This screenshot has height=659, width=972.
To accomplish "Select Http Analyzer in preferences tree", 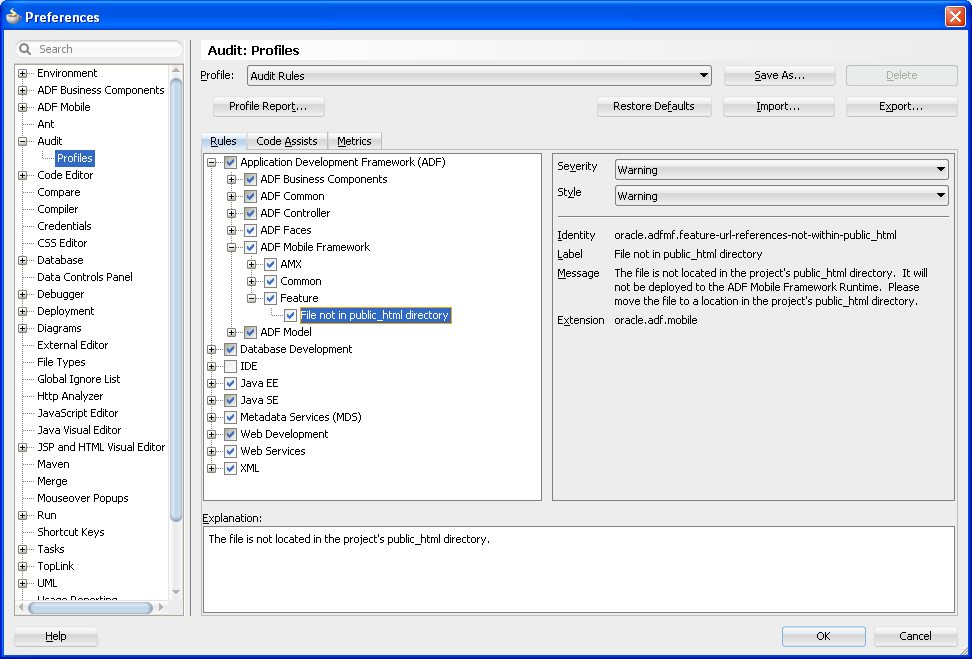I will point(70,396).
